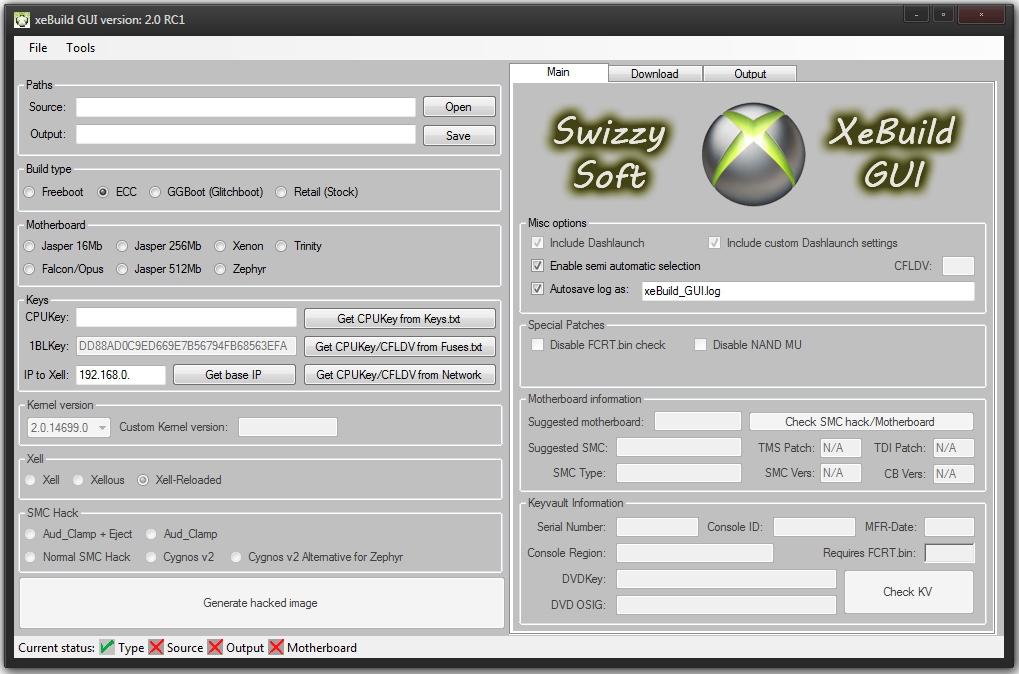Uncheck Enable semi automatic selection
Viewport: 1019px width, 674px height.
538,266
